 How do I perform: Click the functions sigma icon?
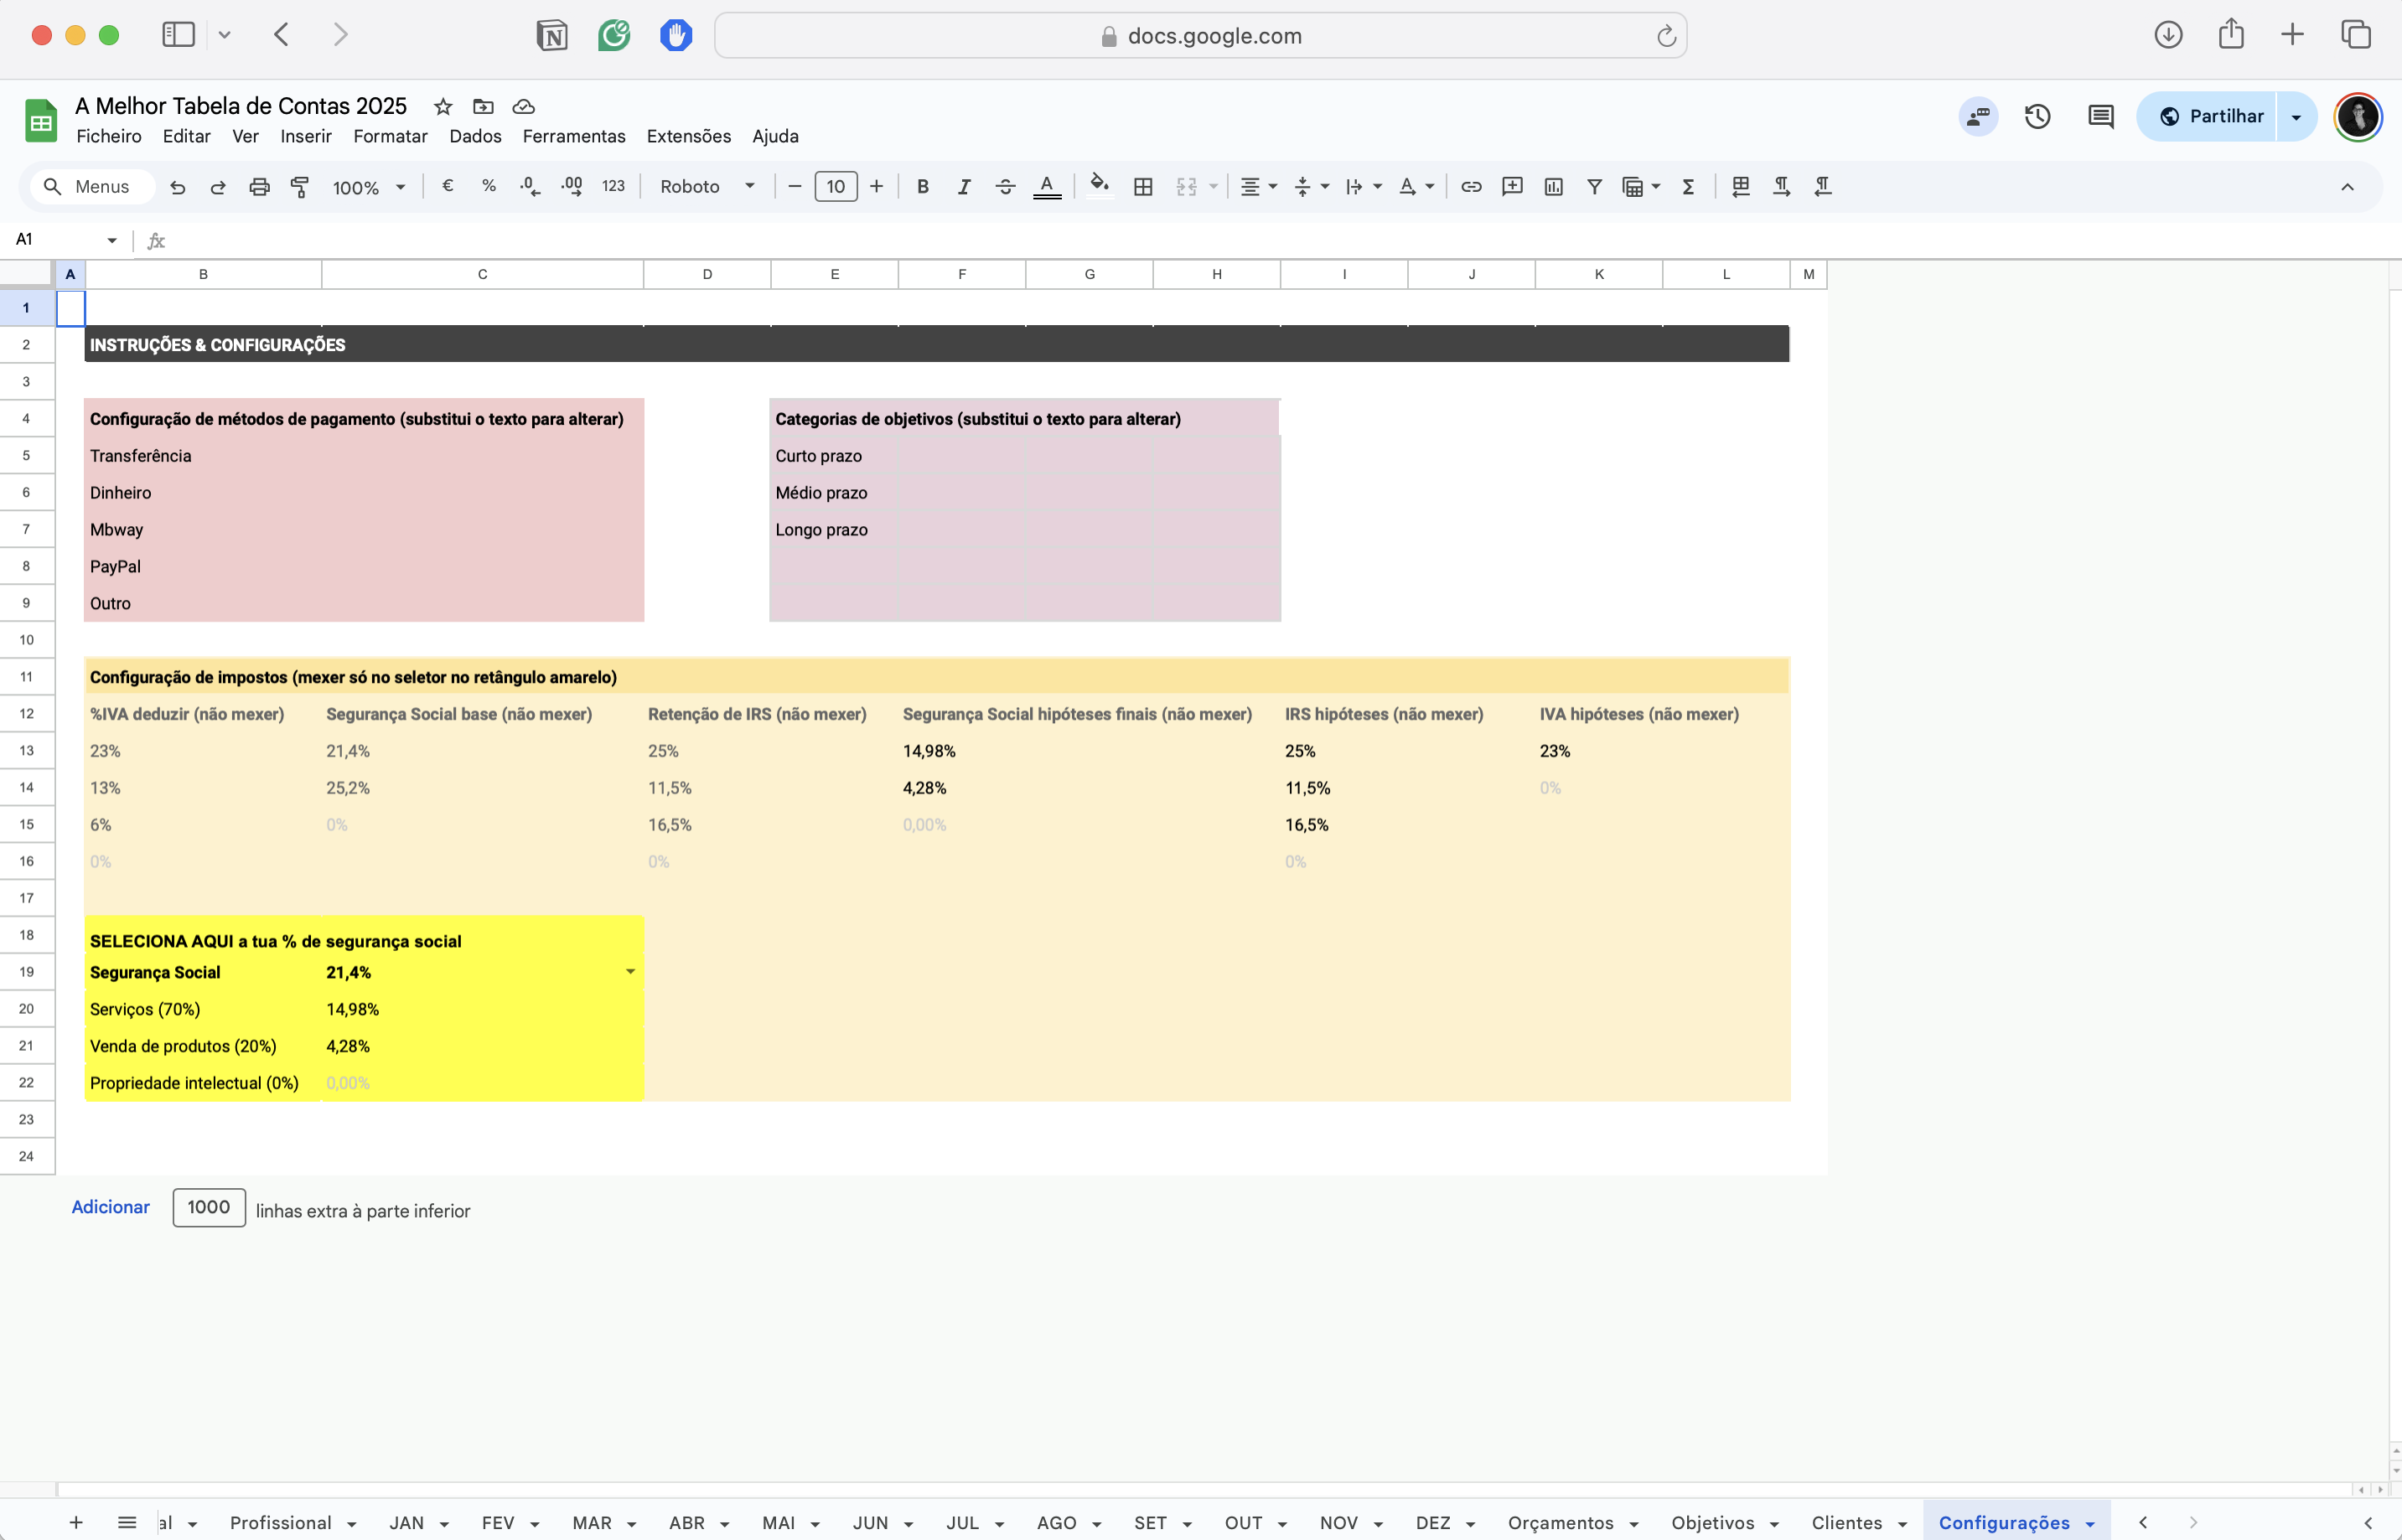tap(1688, 187)
